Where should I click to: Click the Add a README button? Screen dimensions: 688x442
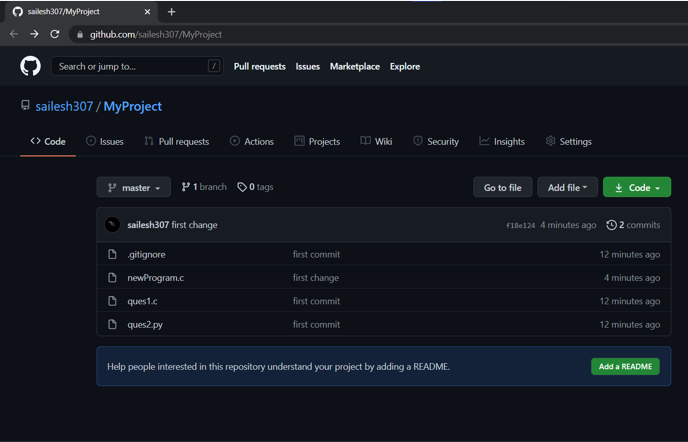pos(625,367)
